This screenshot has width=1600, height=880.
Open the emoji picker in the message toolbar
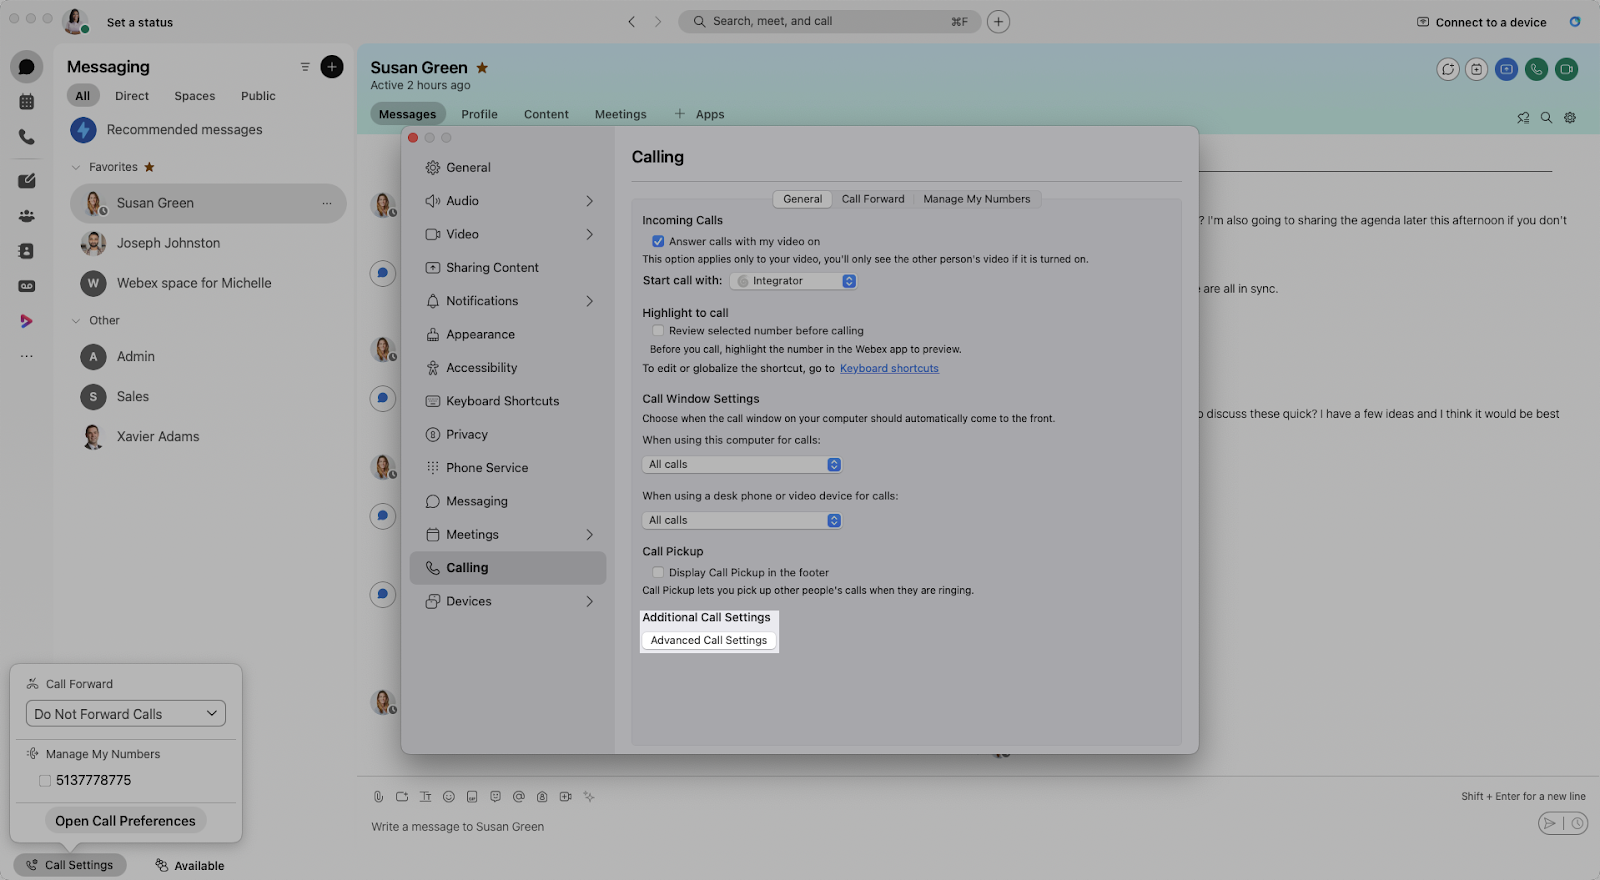pos(449,797)
